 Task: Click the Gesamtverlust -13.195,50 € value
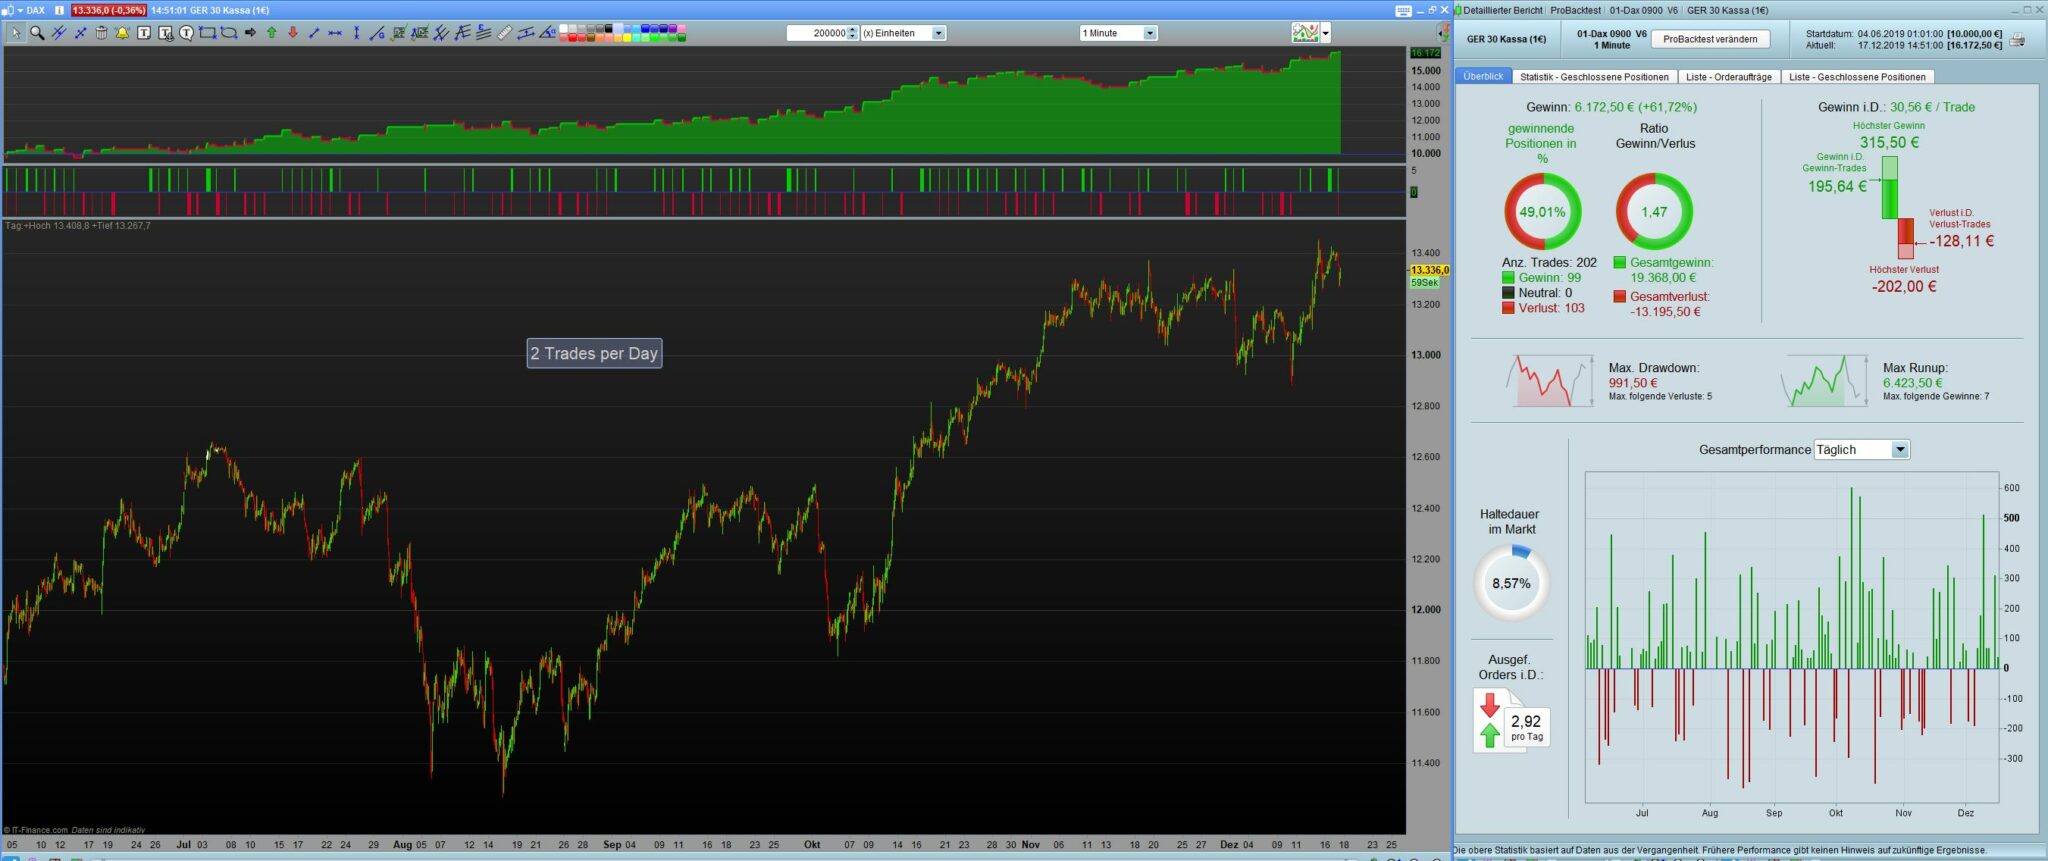(1665, 312)
